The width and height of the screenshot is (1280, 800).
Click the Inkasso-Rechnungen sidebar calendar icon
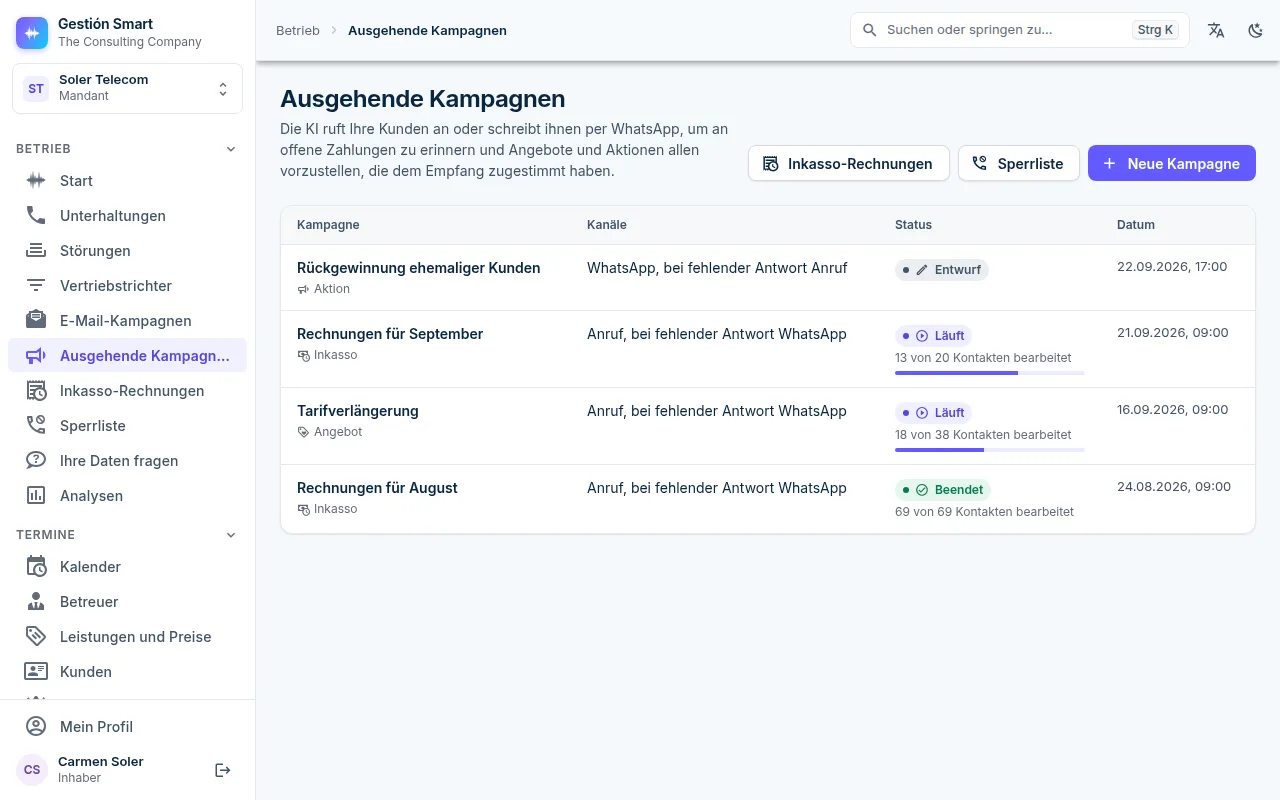(x=36, y=391)
